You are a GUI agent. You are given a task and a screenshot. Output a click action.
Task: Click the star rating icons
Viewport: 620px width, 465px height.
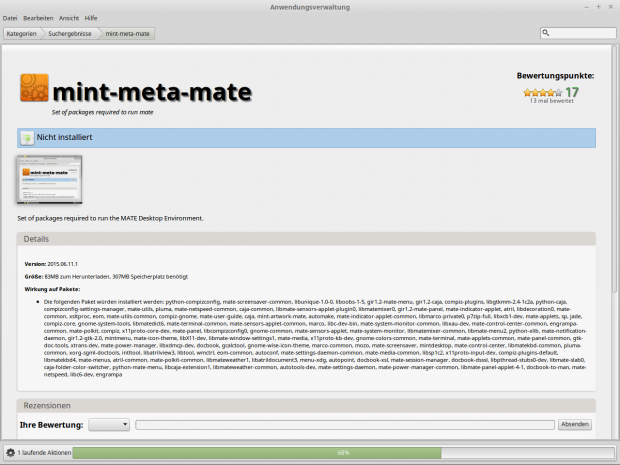(542, 93)
